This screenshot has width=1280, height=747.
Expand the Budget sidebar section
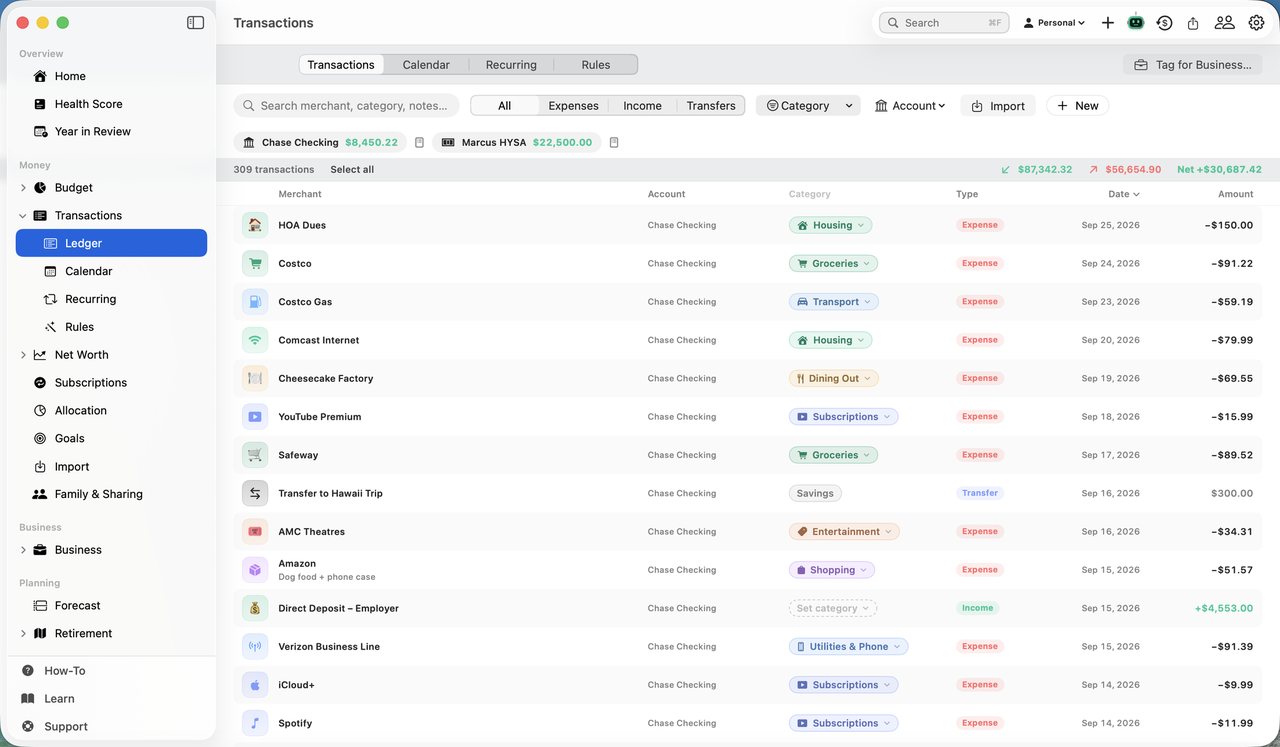23,188
